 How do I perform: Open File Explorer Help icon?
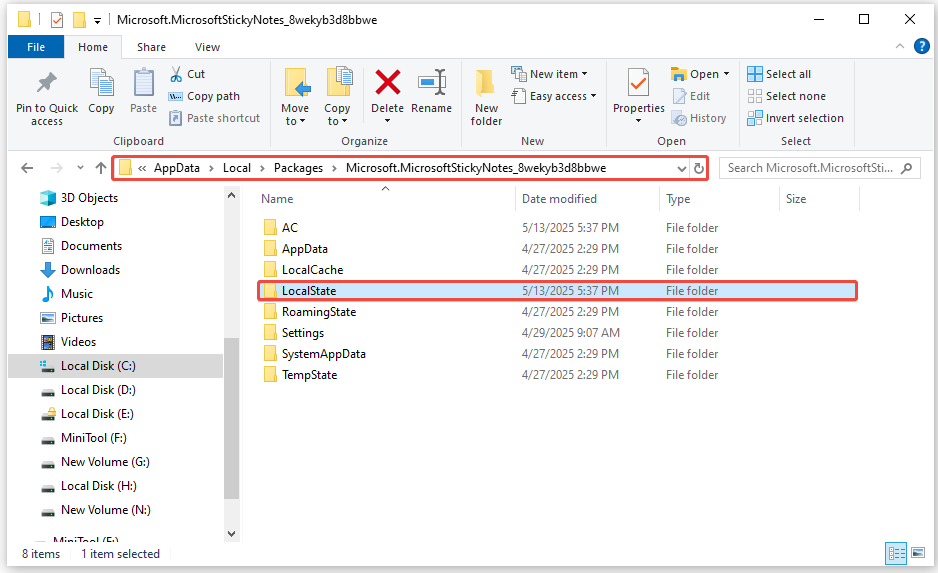922,46
